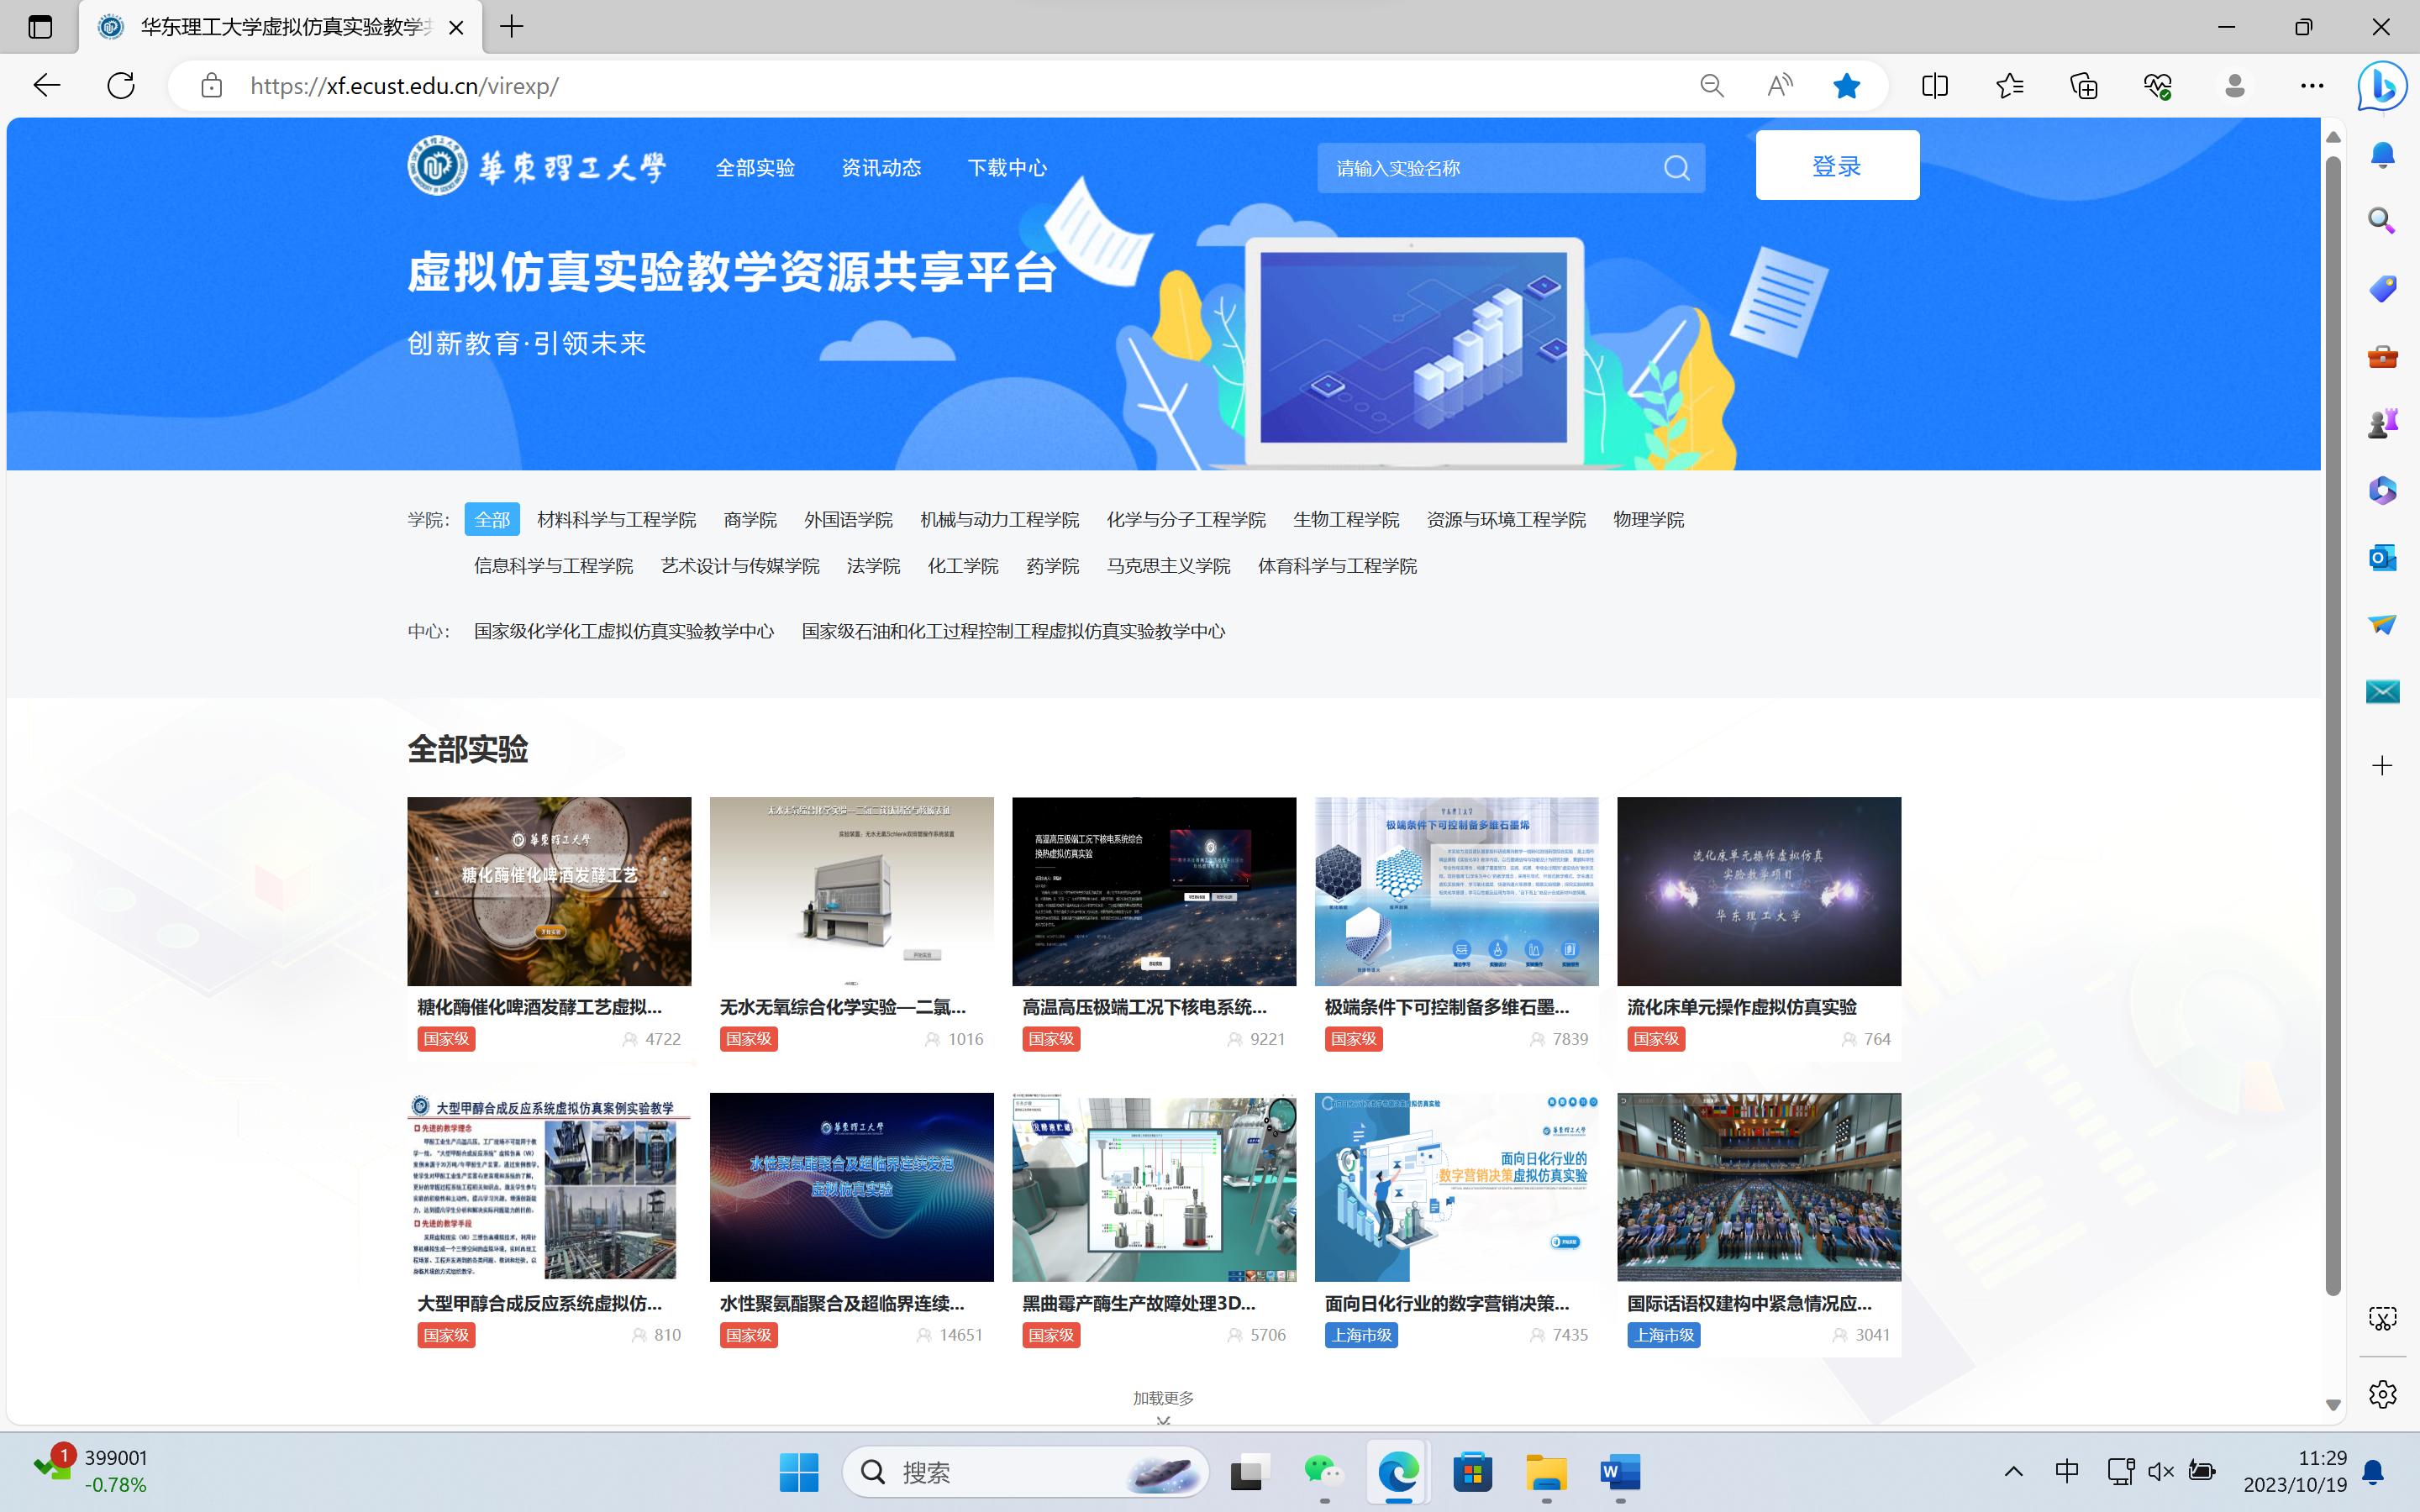Open split screen view icon
Viewport: 2420px width, 1512px height.
coord(1934,86)
